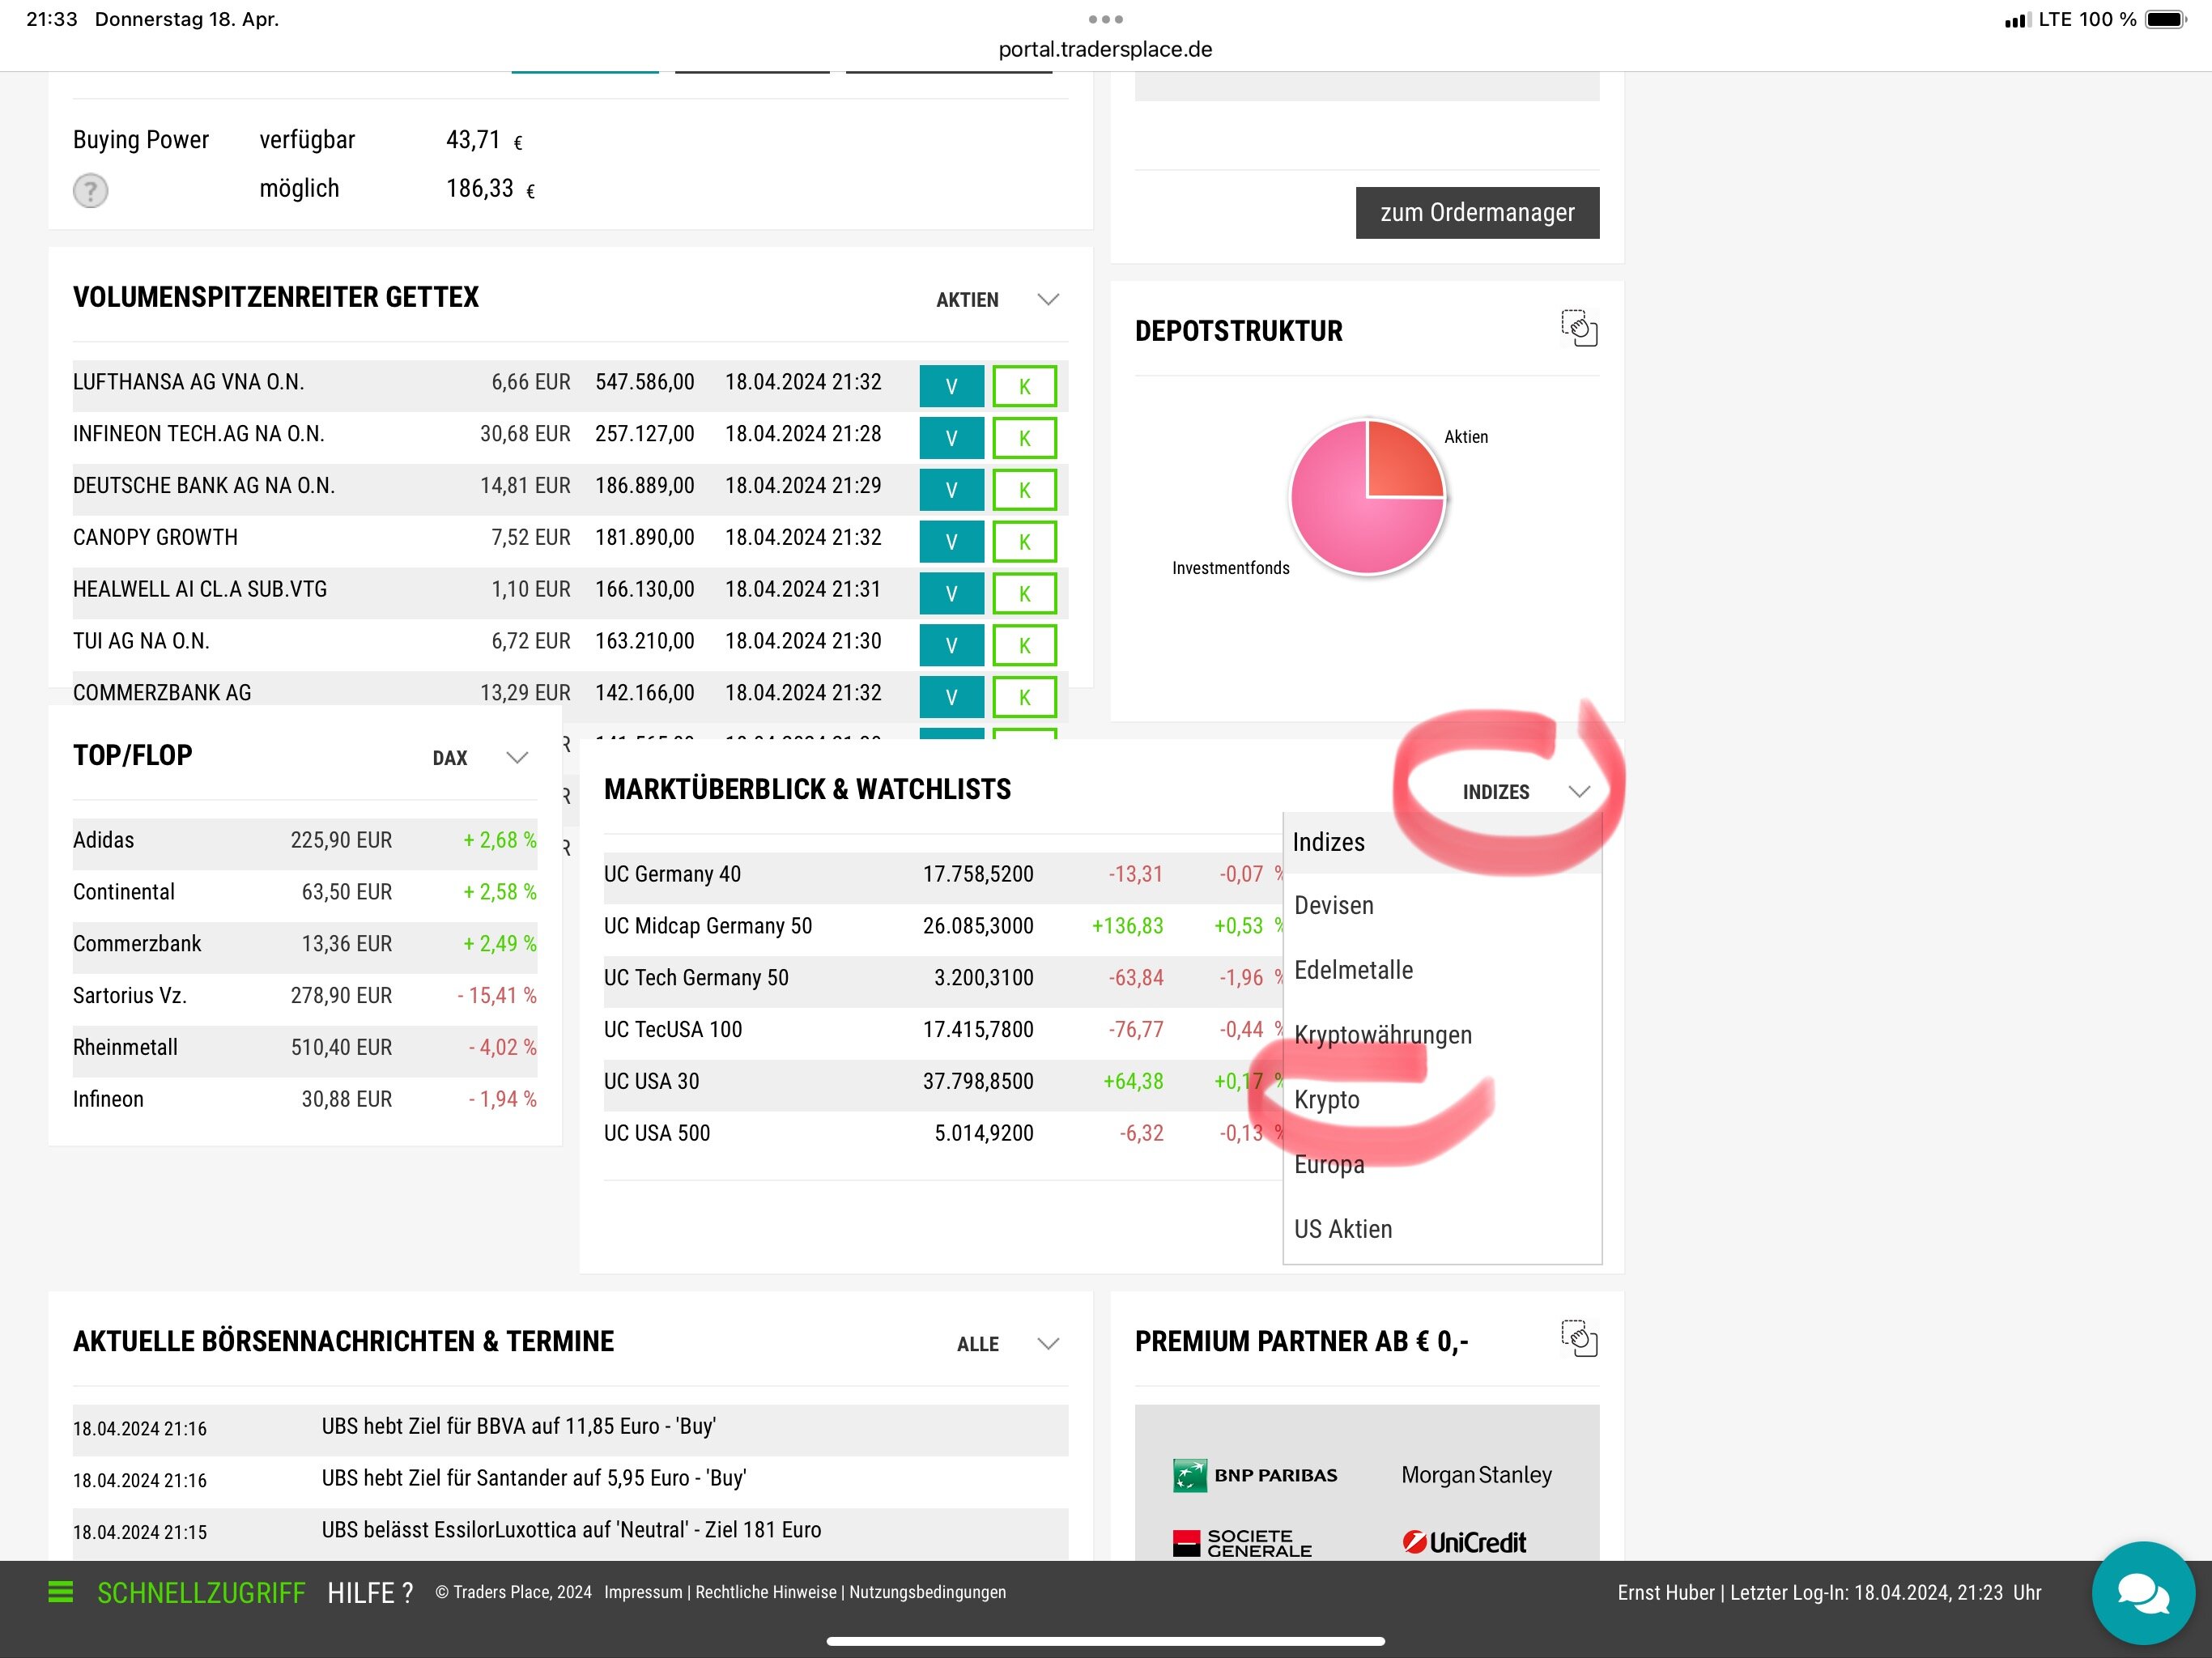
Task: Collapse the Indizes dropdown chevron
Action: click(1579, 791)
